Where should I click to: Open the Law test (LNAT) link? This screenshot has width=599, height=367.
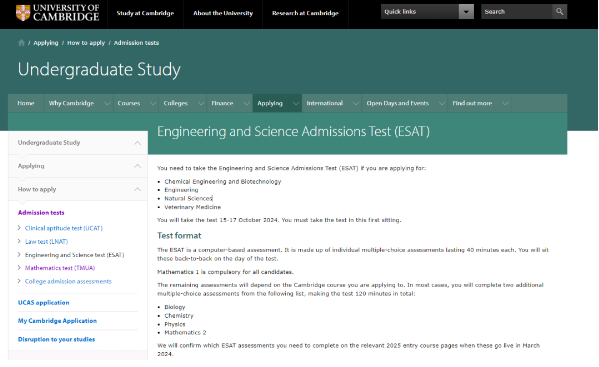(47, 242)
